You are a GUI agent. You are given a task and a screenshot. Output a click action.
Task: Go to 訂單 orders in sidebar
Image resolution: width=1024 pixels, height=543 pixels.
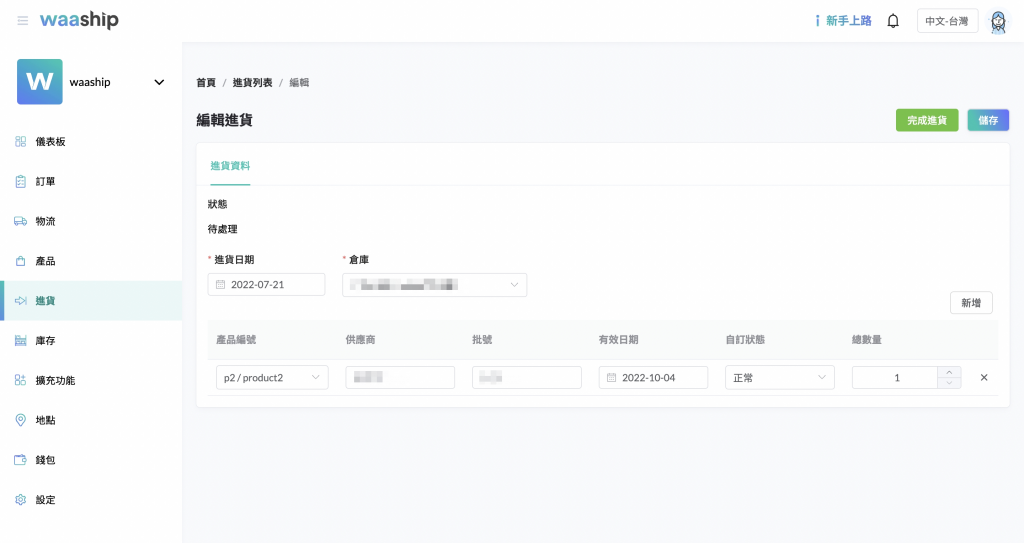(45, 182)
